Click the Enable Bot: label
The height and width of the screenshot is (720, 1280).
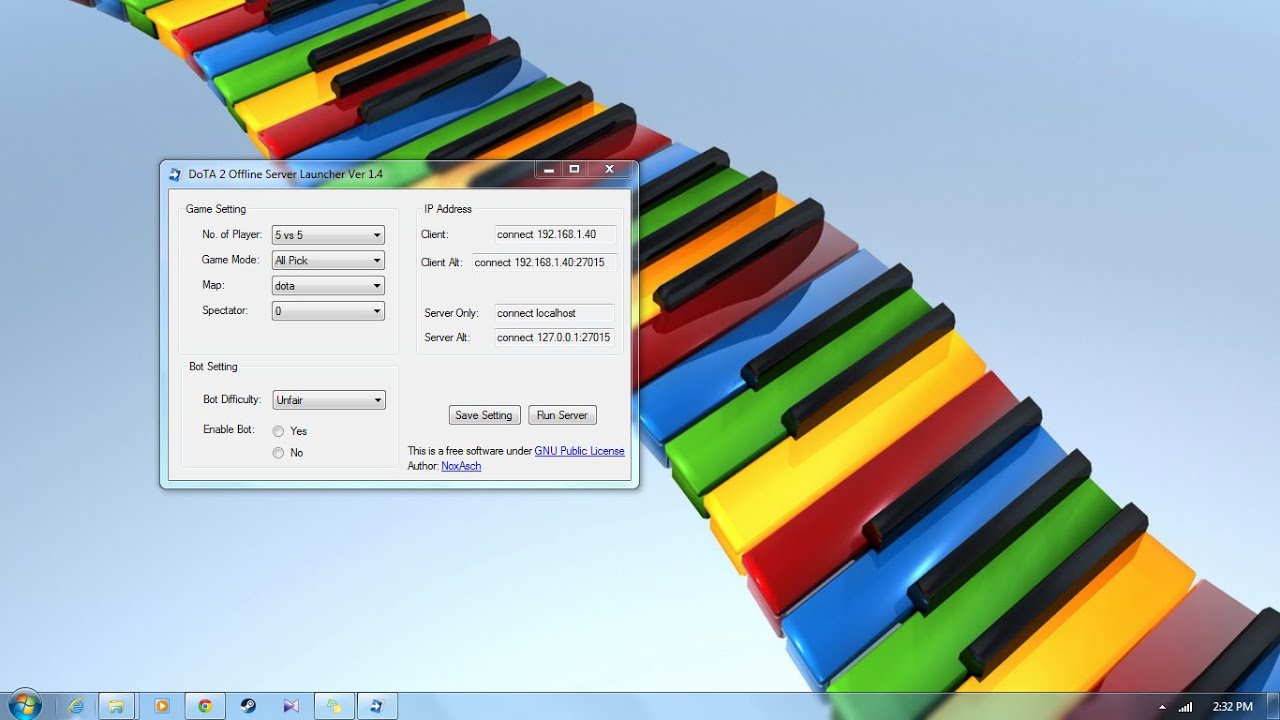pyautogui.click(x=229, y=430)
